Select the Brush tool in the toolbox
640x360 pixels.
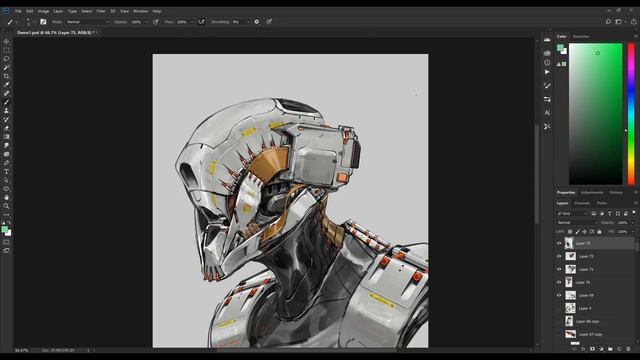tap(7, 102)
